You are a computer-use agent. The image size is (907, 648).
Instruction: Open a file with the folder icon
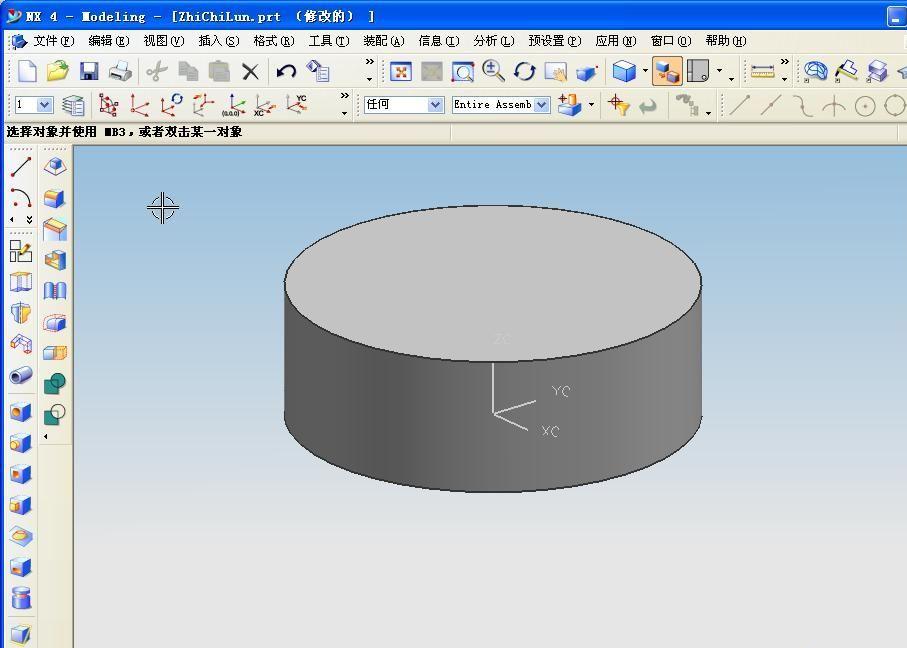58,71
